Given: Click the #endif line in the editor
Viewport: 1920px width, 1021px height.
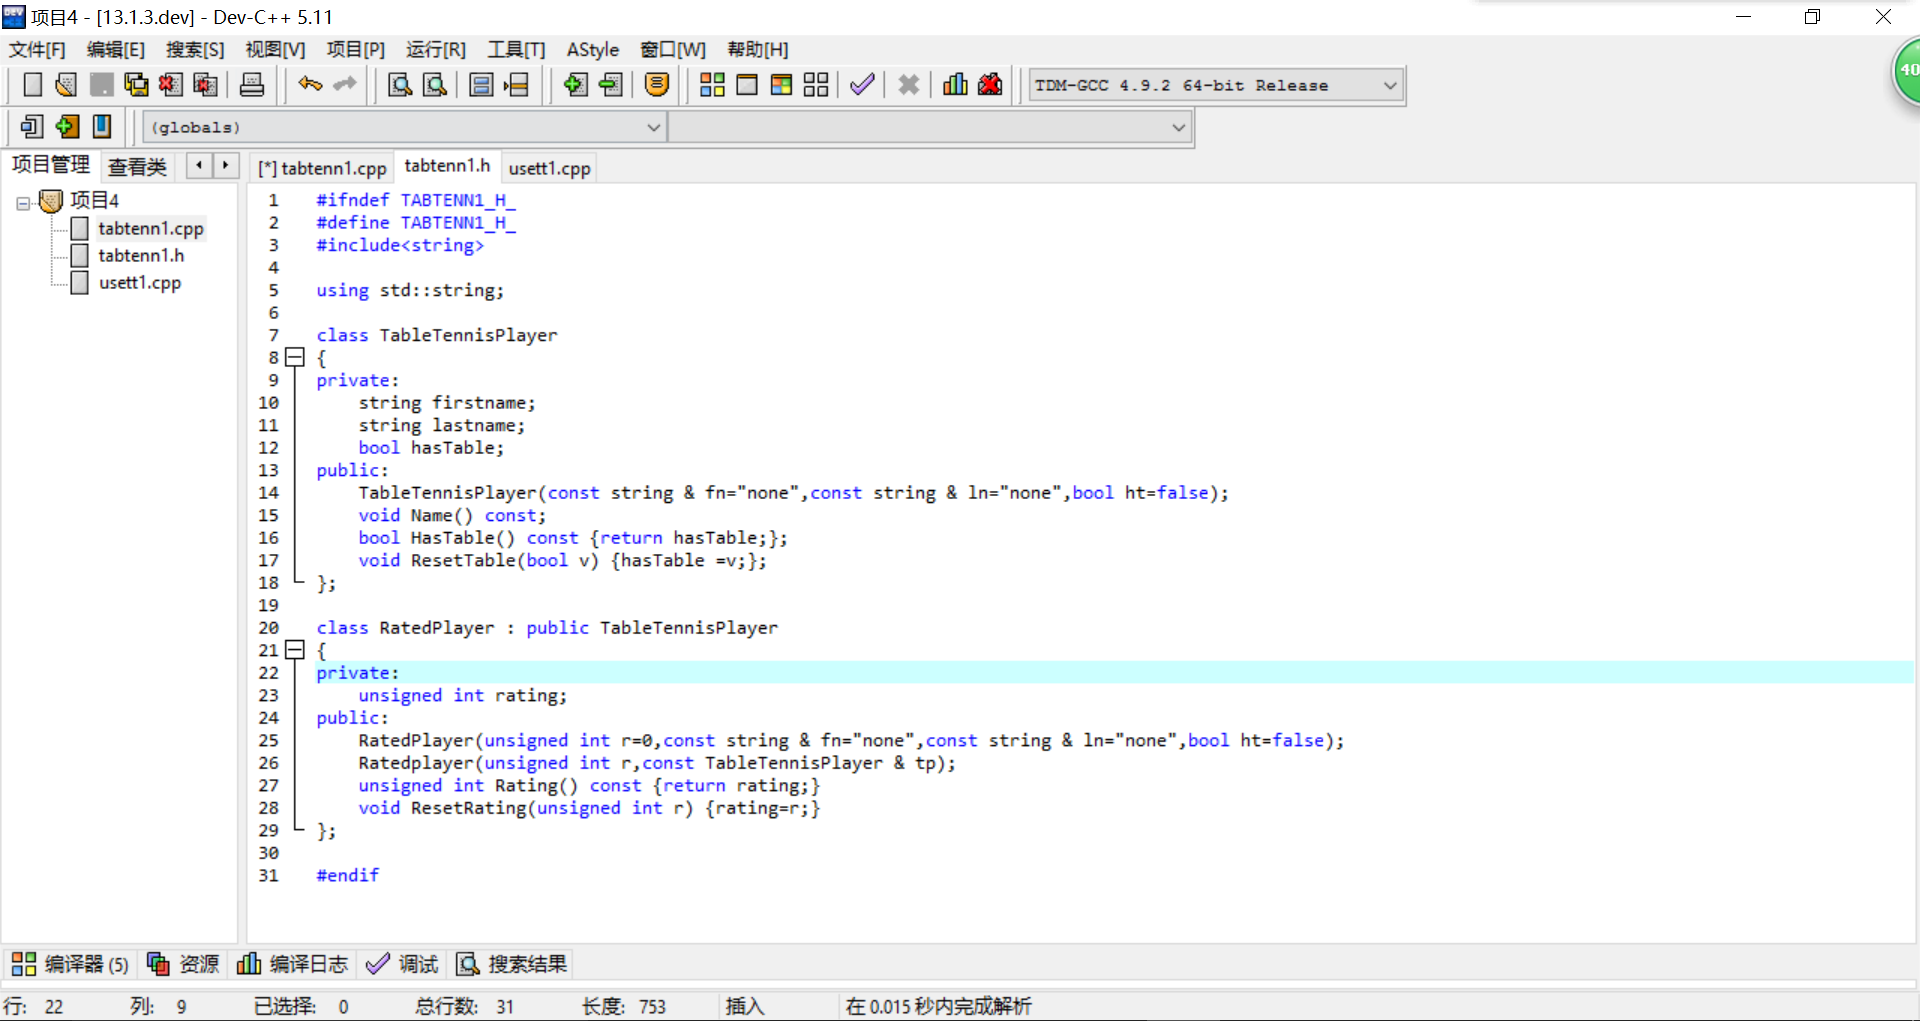Looking at the screenshot, I should click(348, 875).
